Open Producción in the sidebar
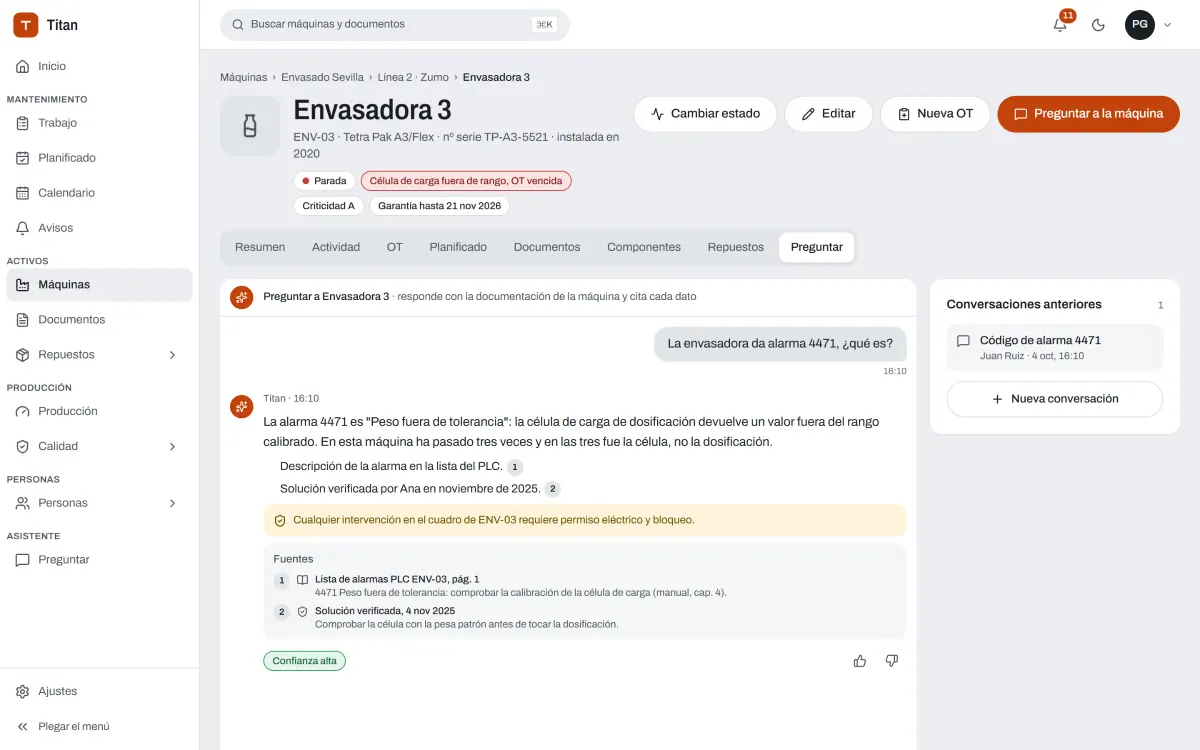 (99, 411)
